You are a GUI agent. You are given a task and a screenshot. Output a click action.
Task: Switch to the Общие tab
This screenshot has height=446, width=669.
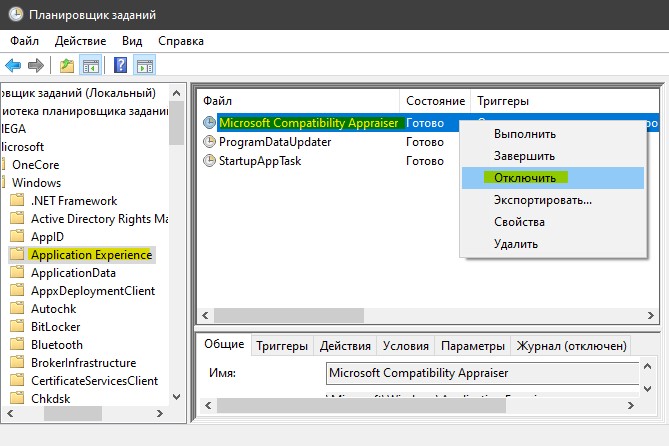[224, 344]
